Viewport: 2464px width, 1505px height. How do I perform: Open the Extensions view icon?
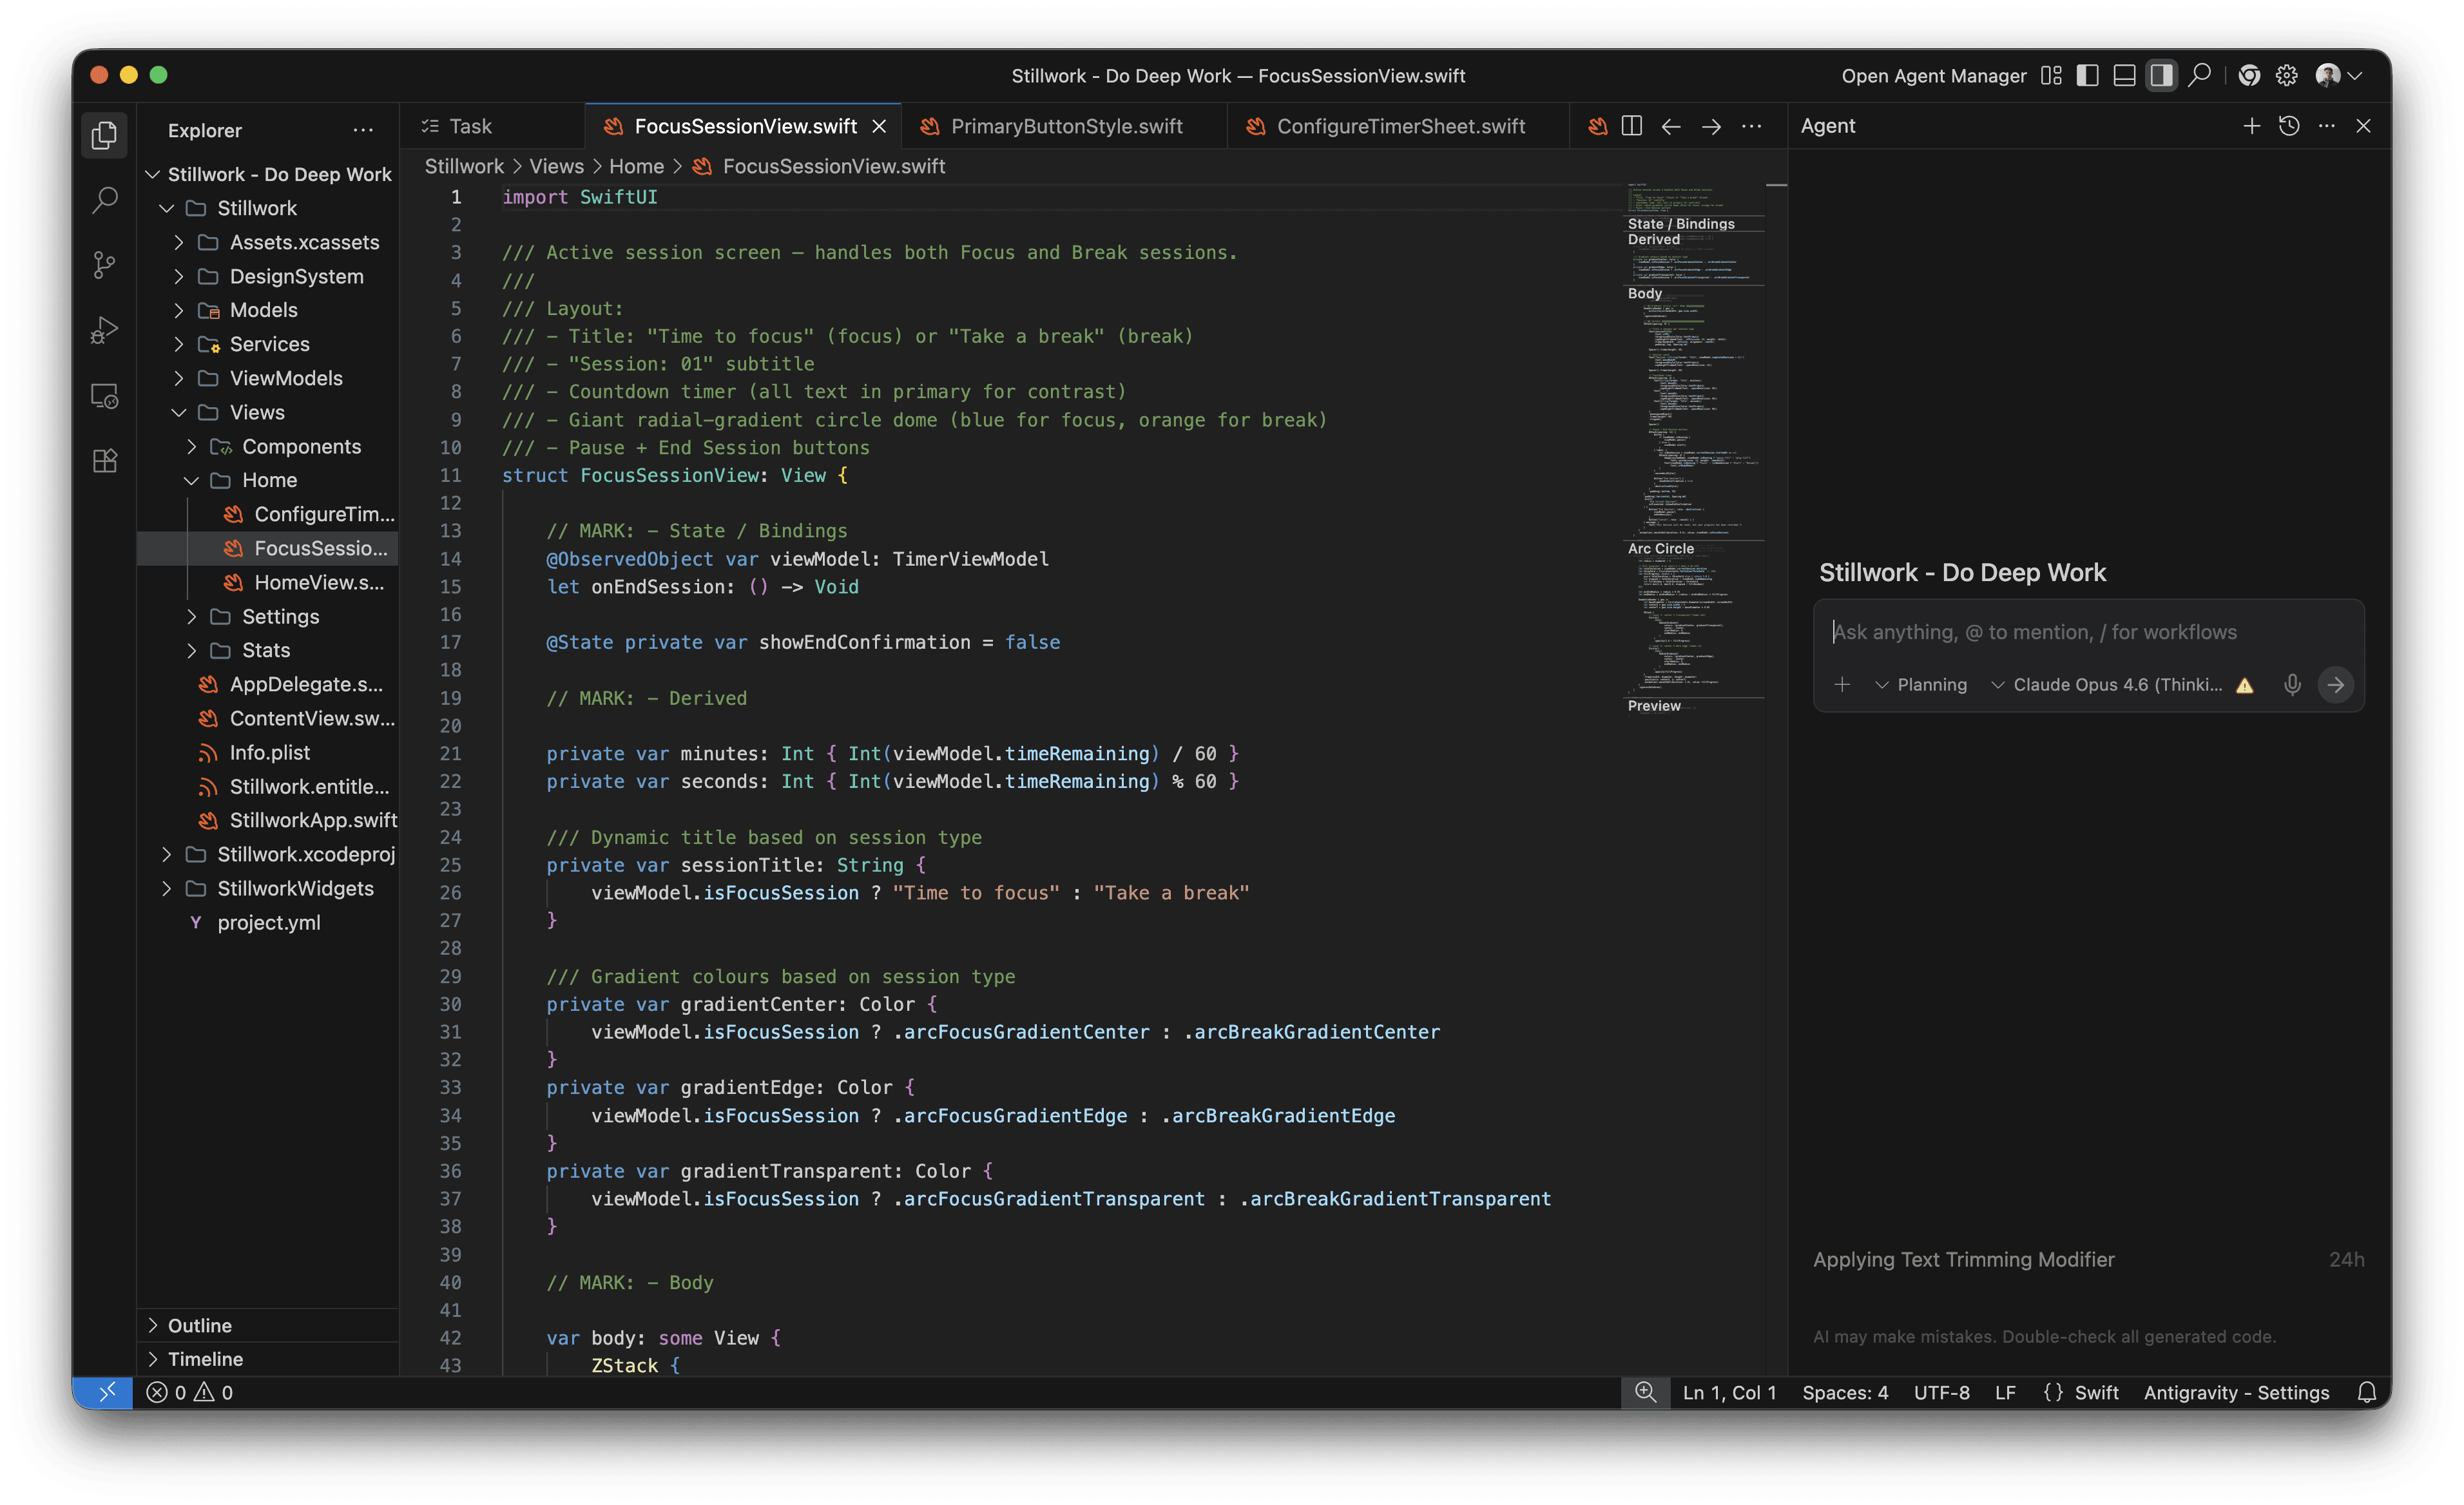104,461
